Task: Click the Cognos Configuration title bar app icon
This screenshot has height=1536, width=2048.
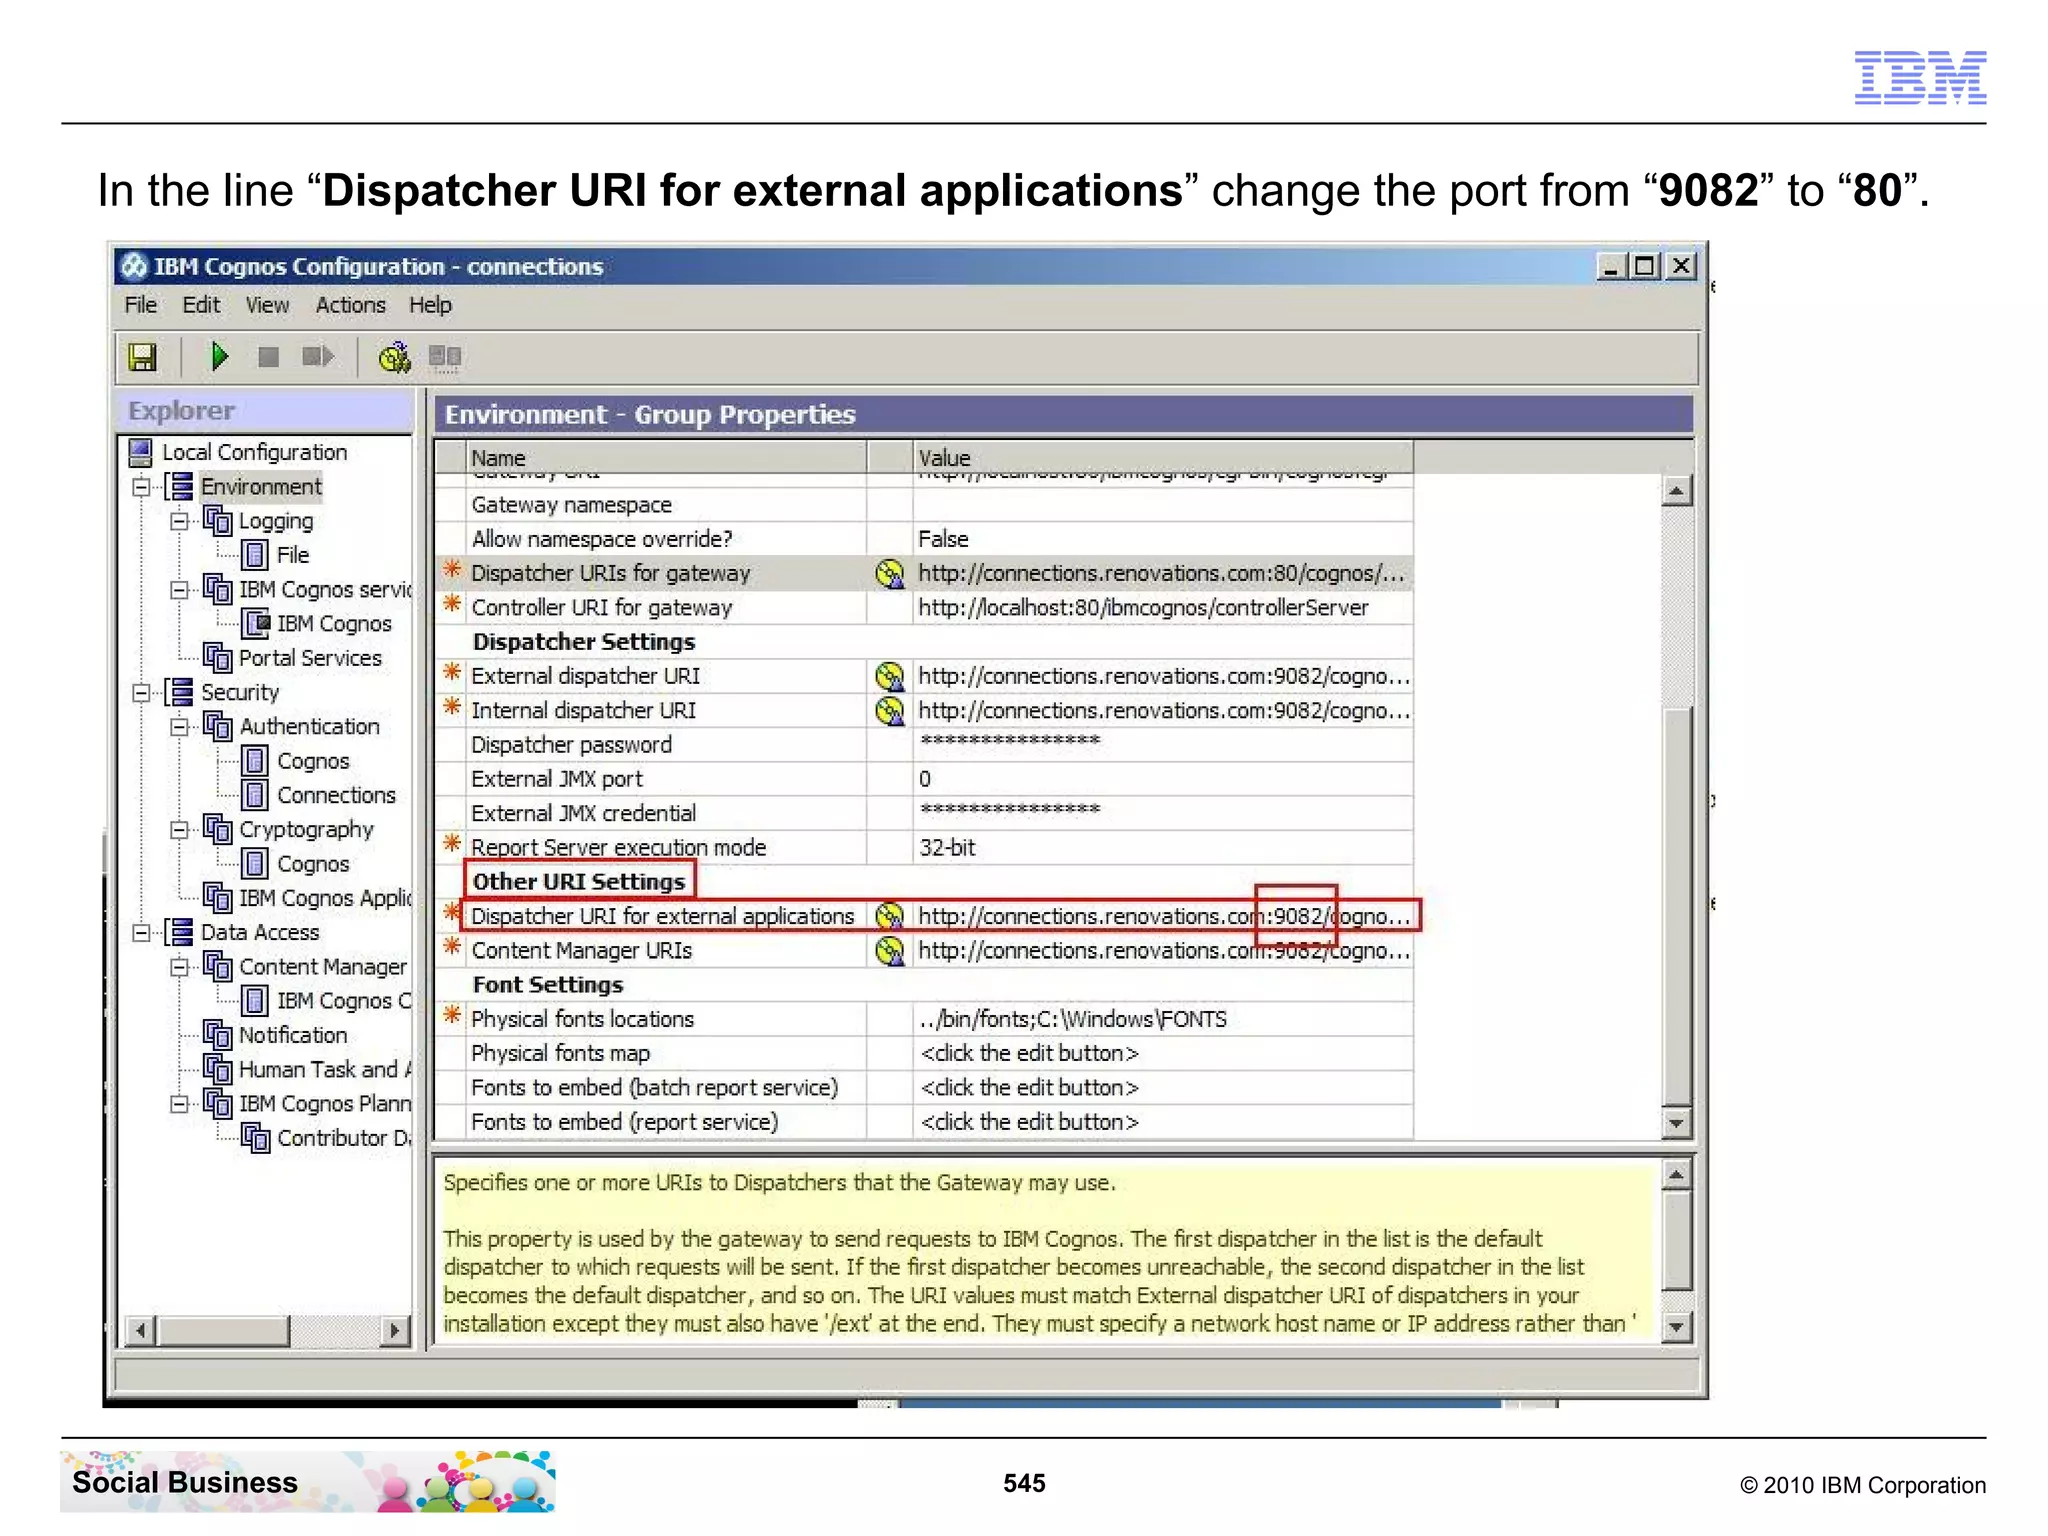Action: pyautogui.click(x=134, y=267)
